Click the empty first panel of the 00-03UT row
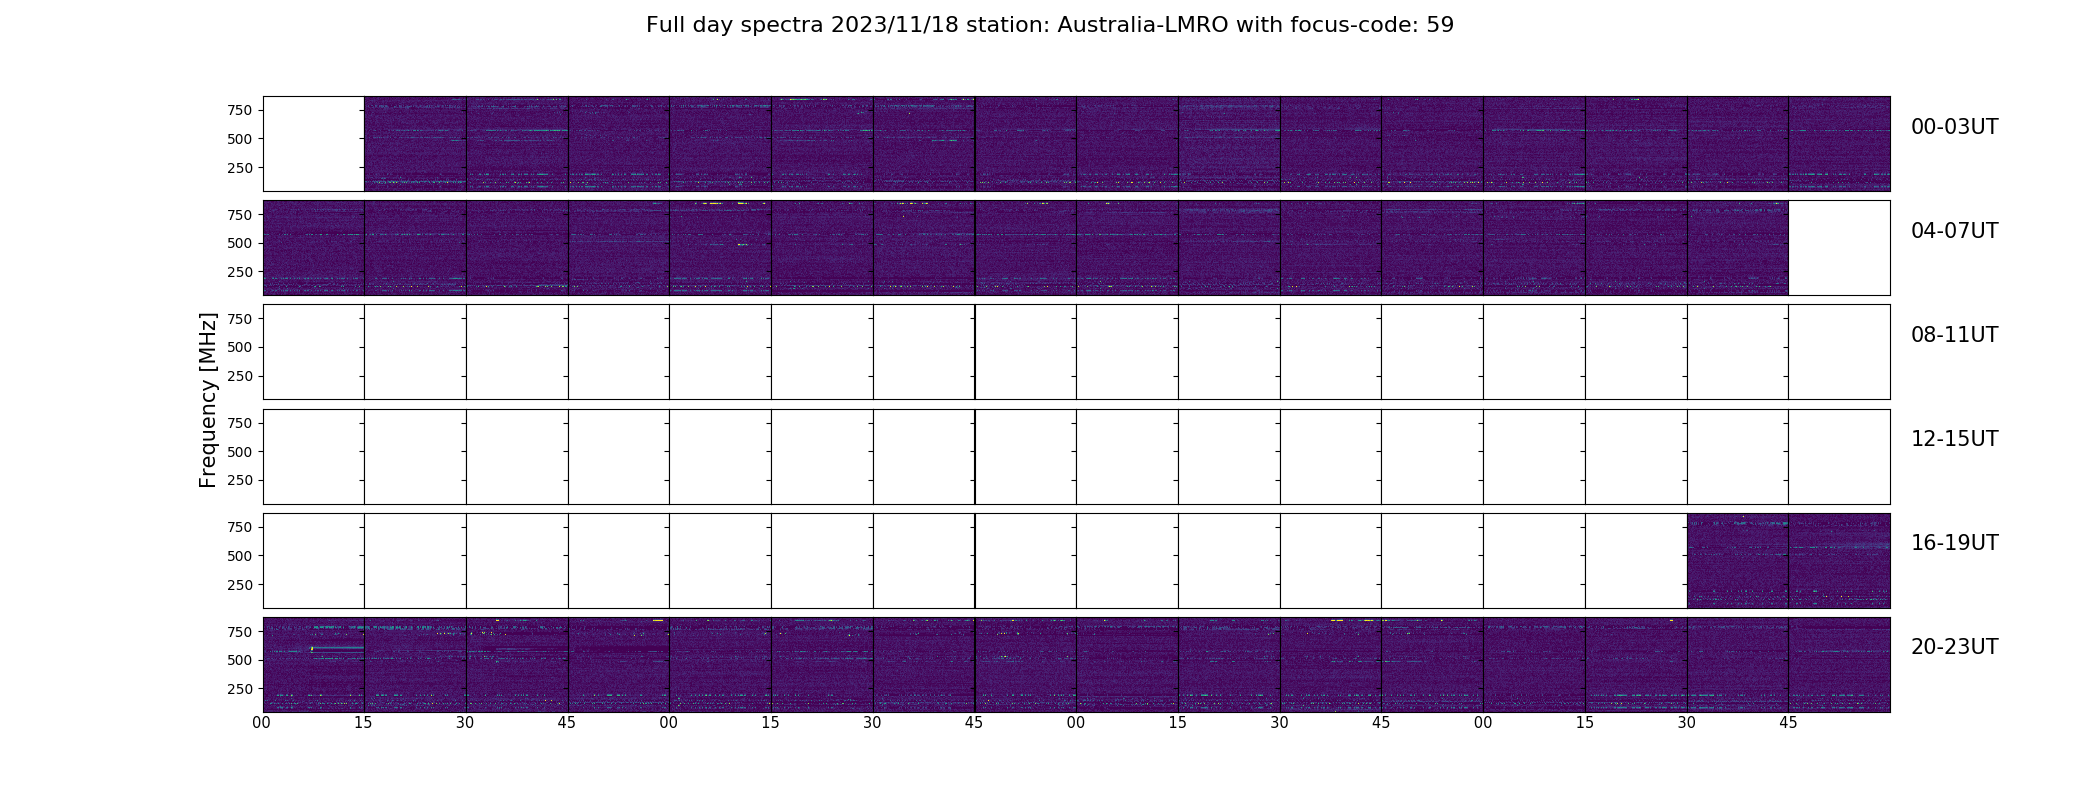 [x=314, y=144]
